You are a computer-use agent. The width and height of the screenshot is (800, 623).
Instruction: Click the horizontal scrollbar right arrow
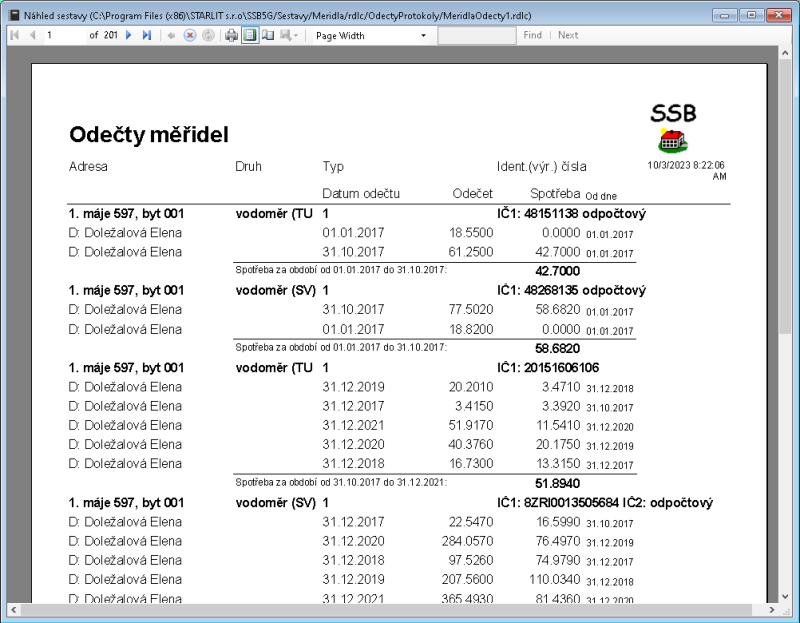click(x=770, y=611)
